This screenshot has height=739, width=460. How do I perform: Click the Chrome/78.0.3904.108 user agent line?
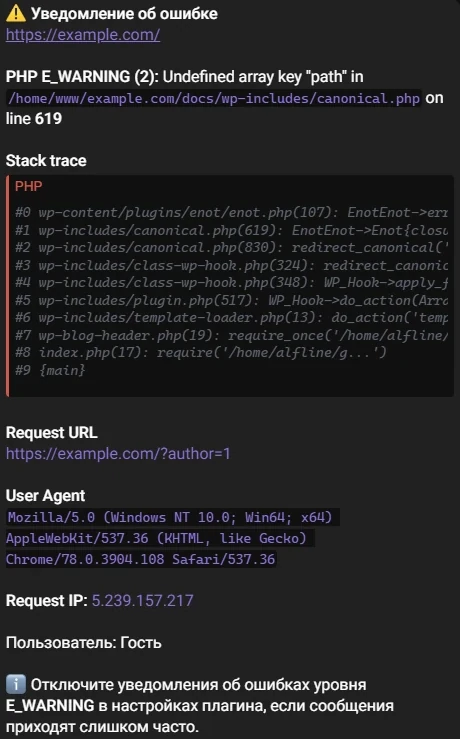coord(140,559)
